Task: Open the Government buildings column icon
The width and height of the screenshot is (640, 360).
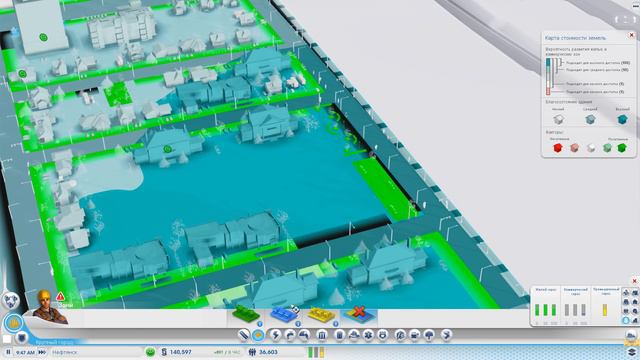Action: click(x=322, y=335)
